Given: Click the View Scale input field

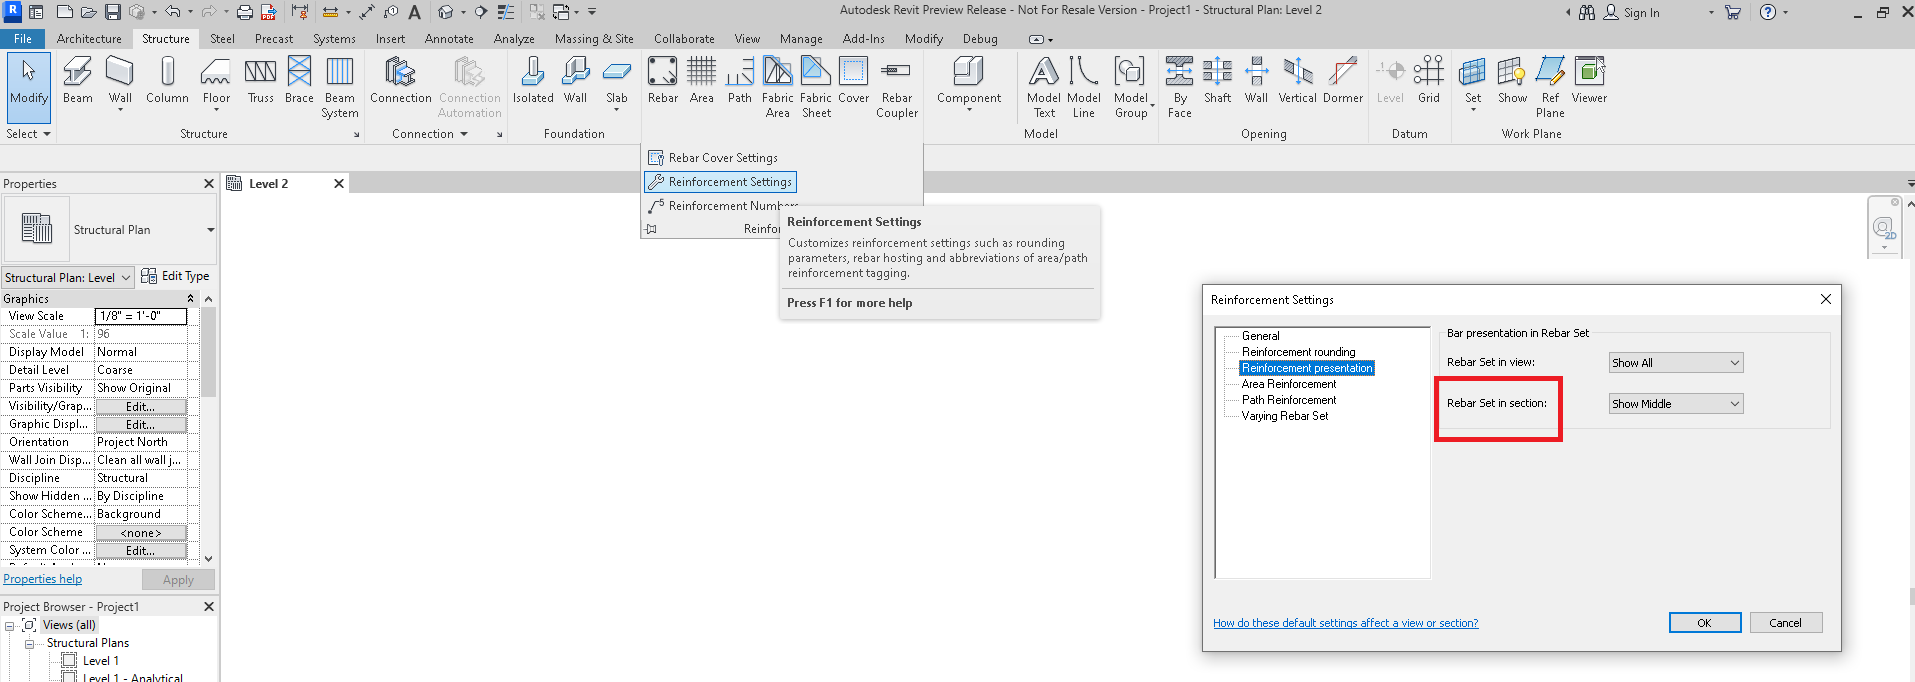Looking at the screenshot, I should coord(140,316).
